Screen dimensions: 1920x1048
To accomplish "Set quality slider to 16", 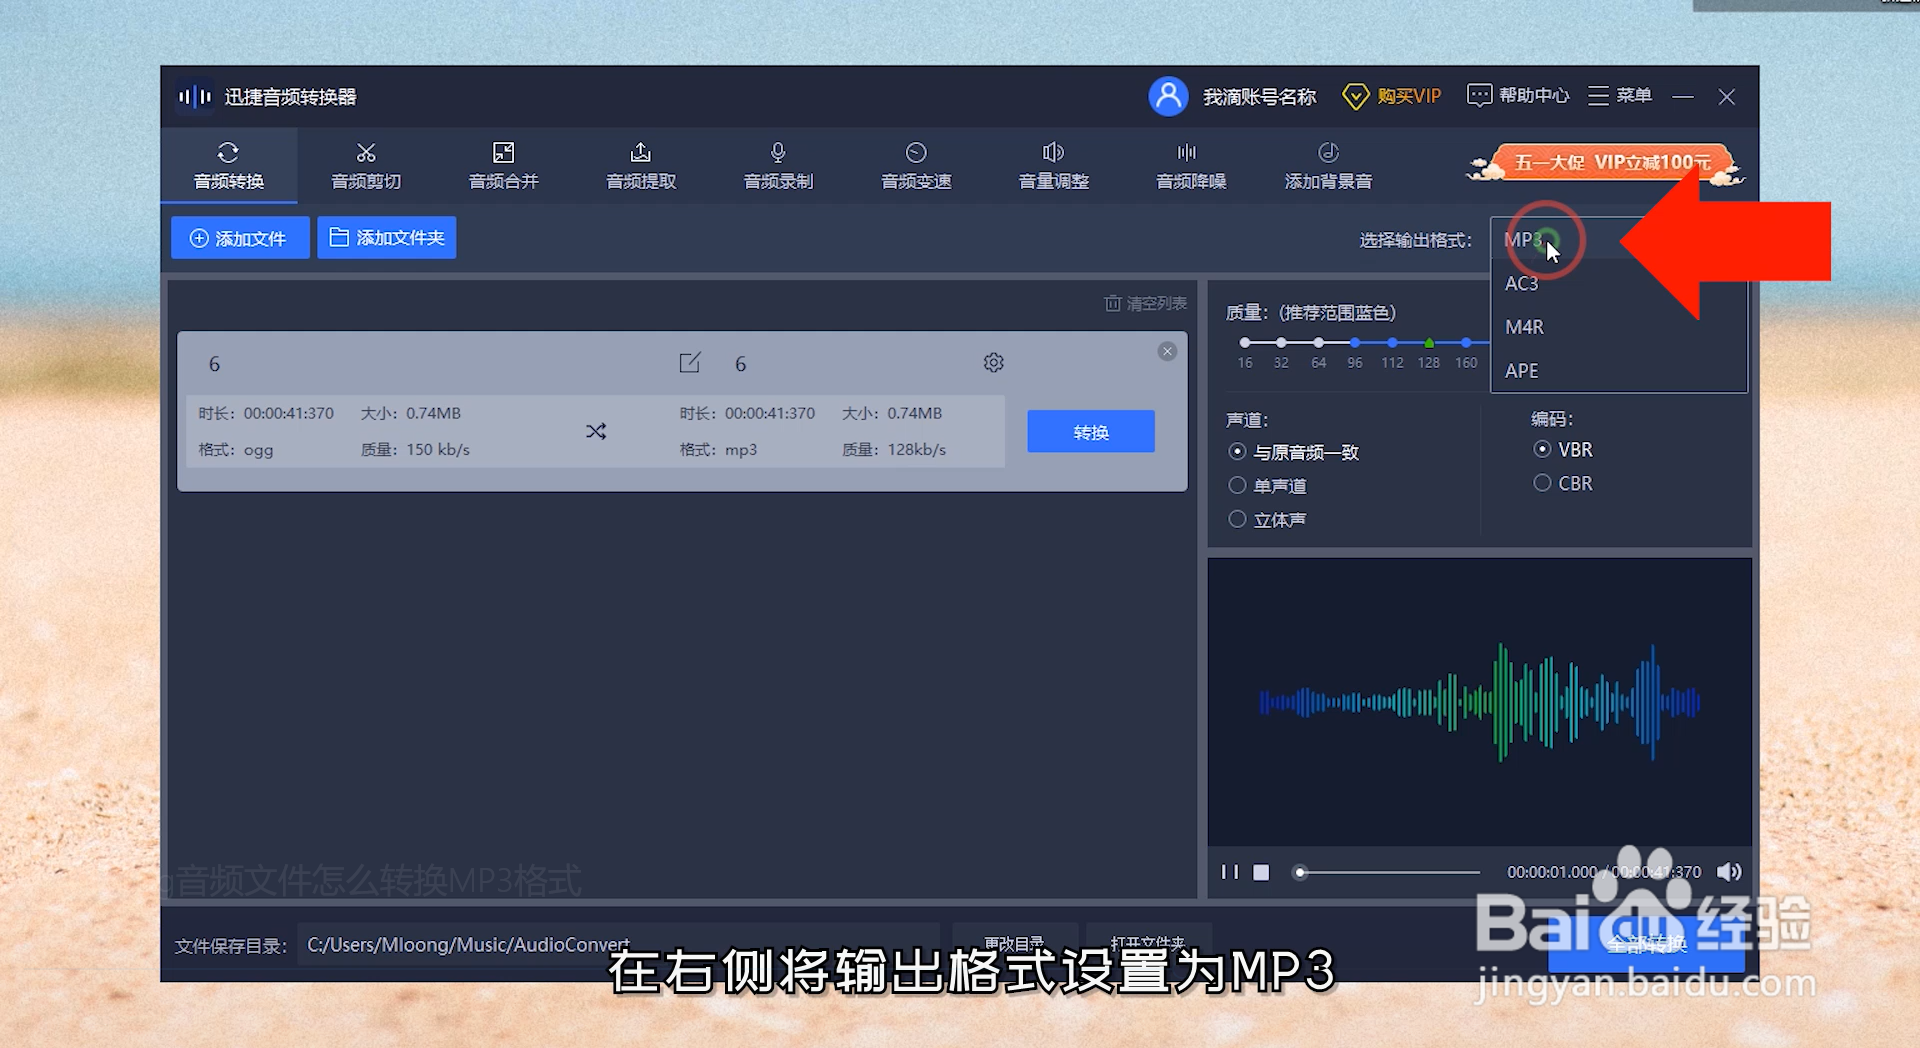I will pyautogui.click(x=1245, y=342).
